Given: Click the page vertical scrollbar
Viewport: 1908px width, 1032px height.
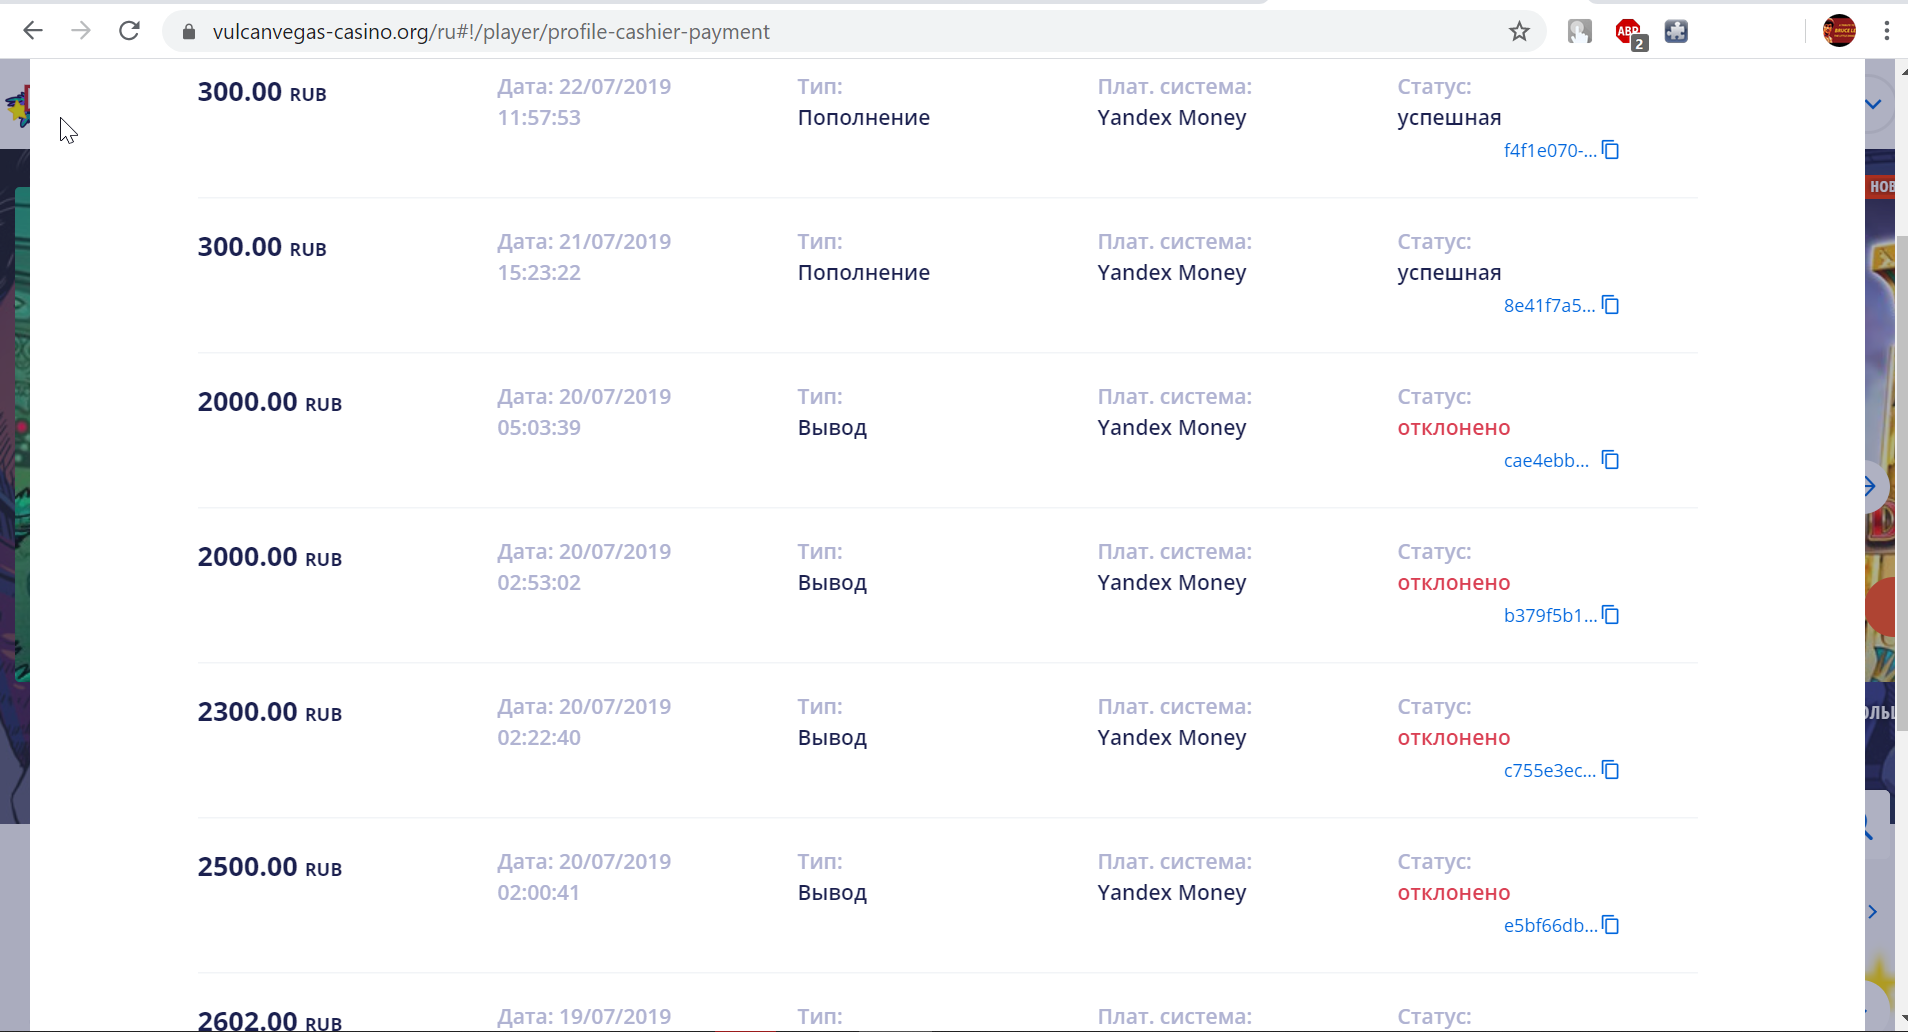Looking at the screenshot, I should pyautogui.click(x=1902, y=480).
